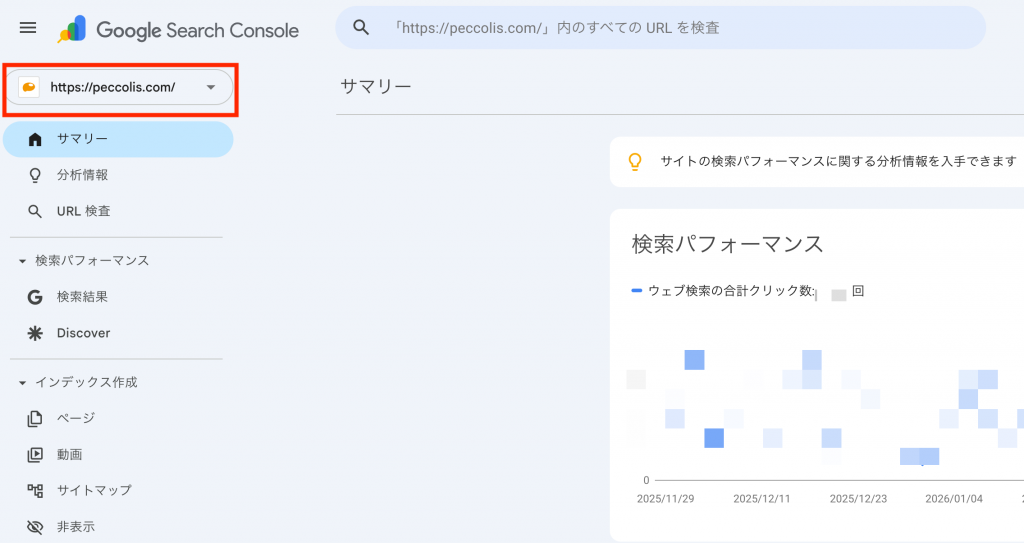Click the ウェブ検索の合計クリック数 blue legend marker
1024x543 pixels.
637,291
